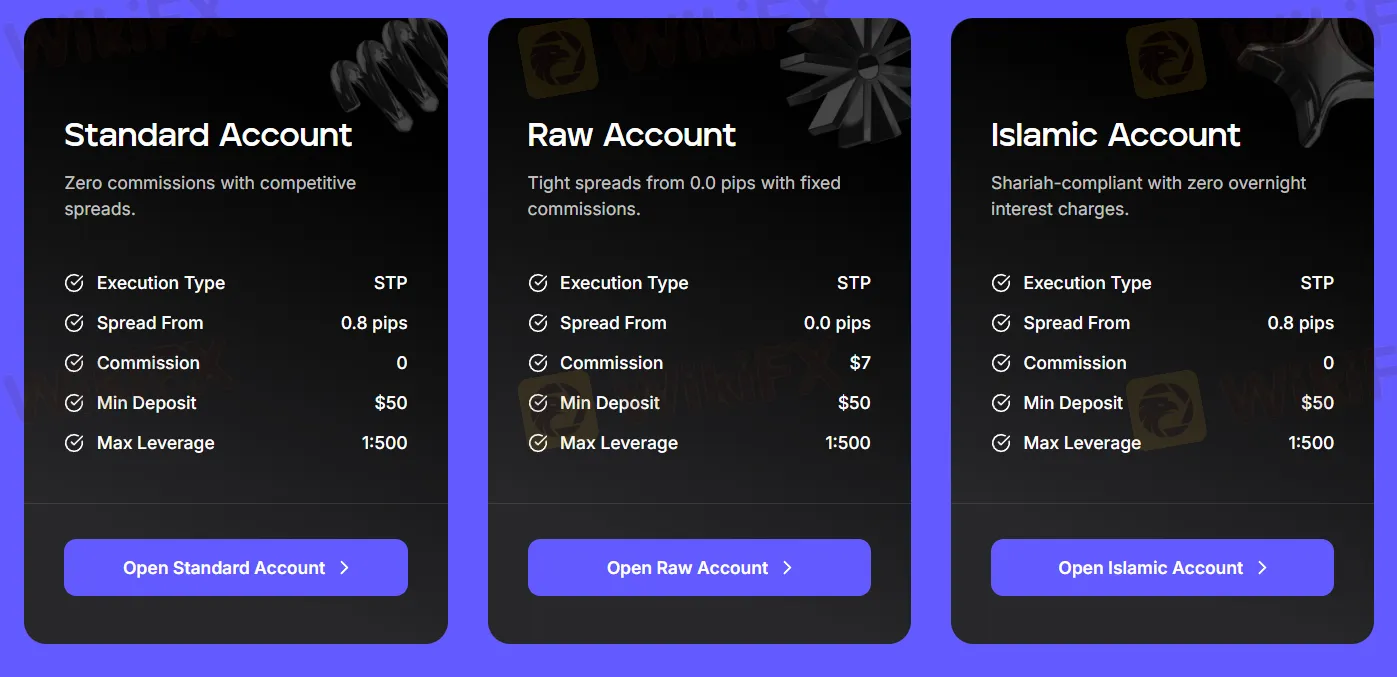The image size is (1397, 677).
Task: Select the Raw Account card heading
Action: pyautogui.click(x=631, y=135)
